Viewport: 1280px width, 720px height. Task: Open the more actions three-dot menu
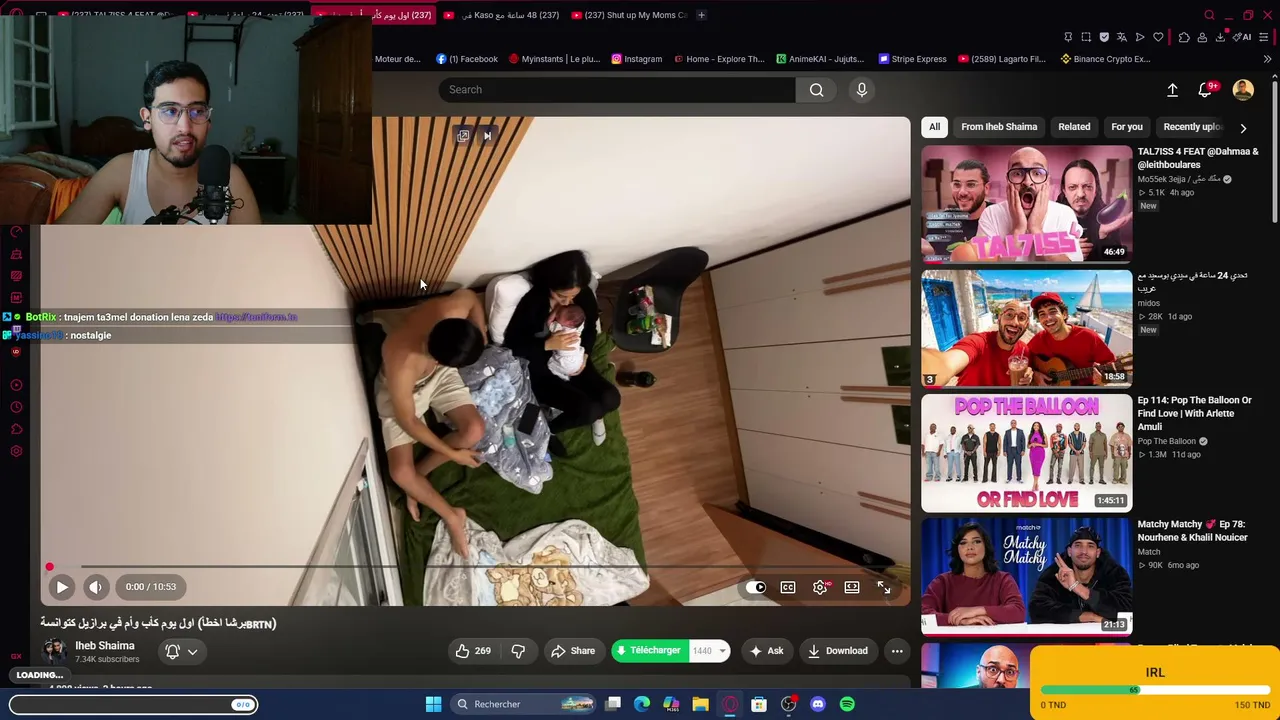(897, 651)
